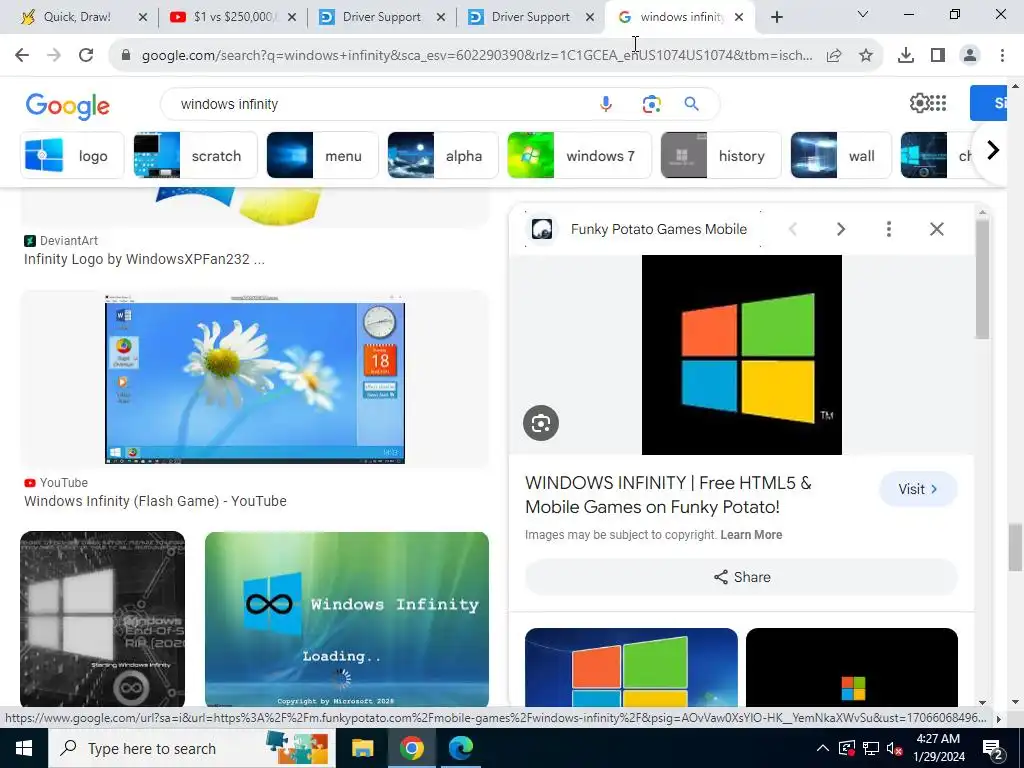Select the alpha filter chip
1024x768 pixels.
pyautogui.click(x=443, y=155)
